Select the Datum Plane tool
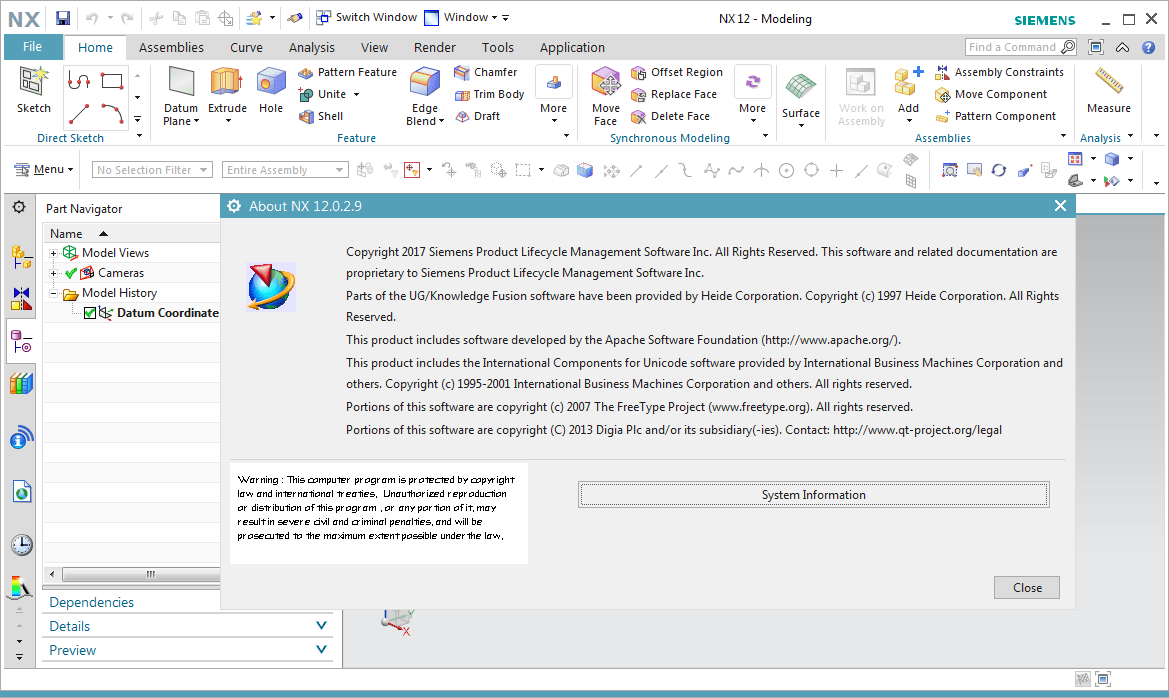Viewport: 1169px width, 698px height. coord(180,96)
